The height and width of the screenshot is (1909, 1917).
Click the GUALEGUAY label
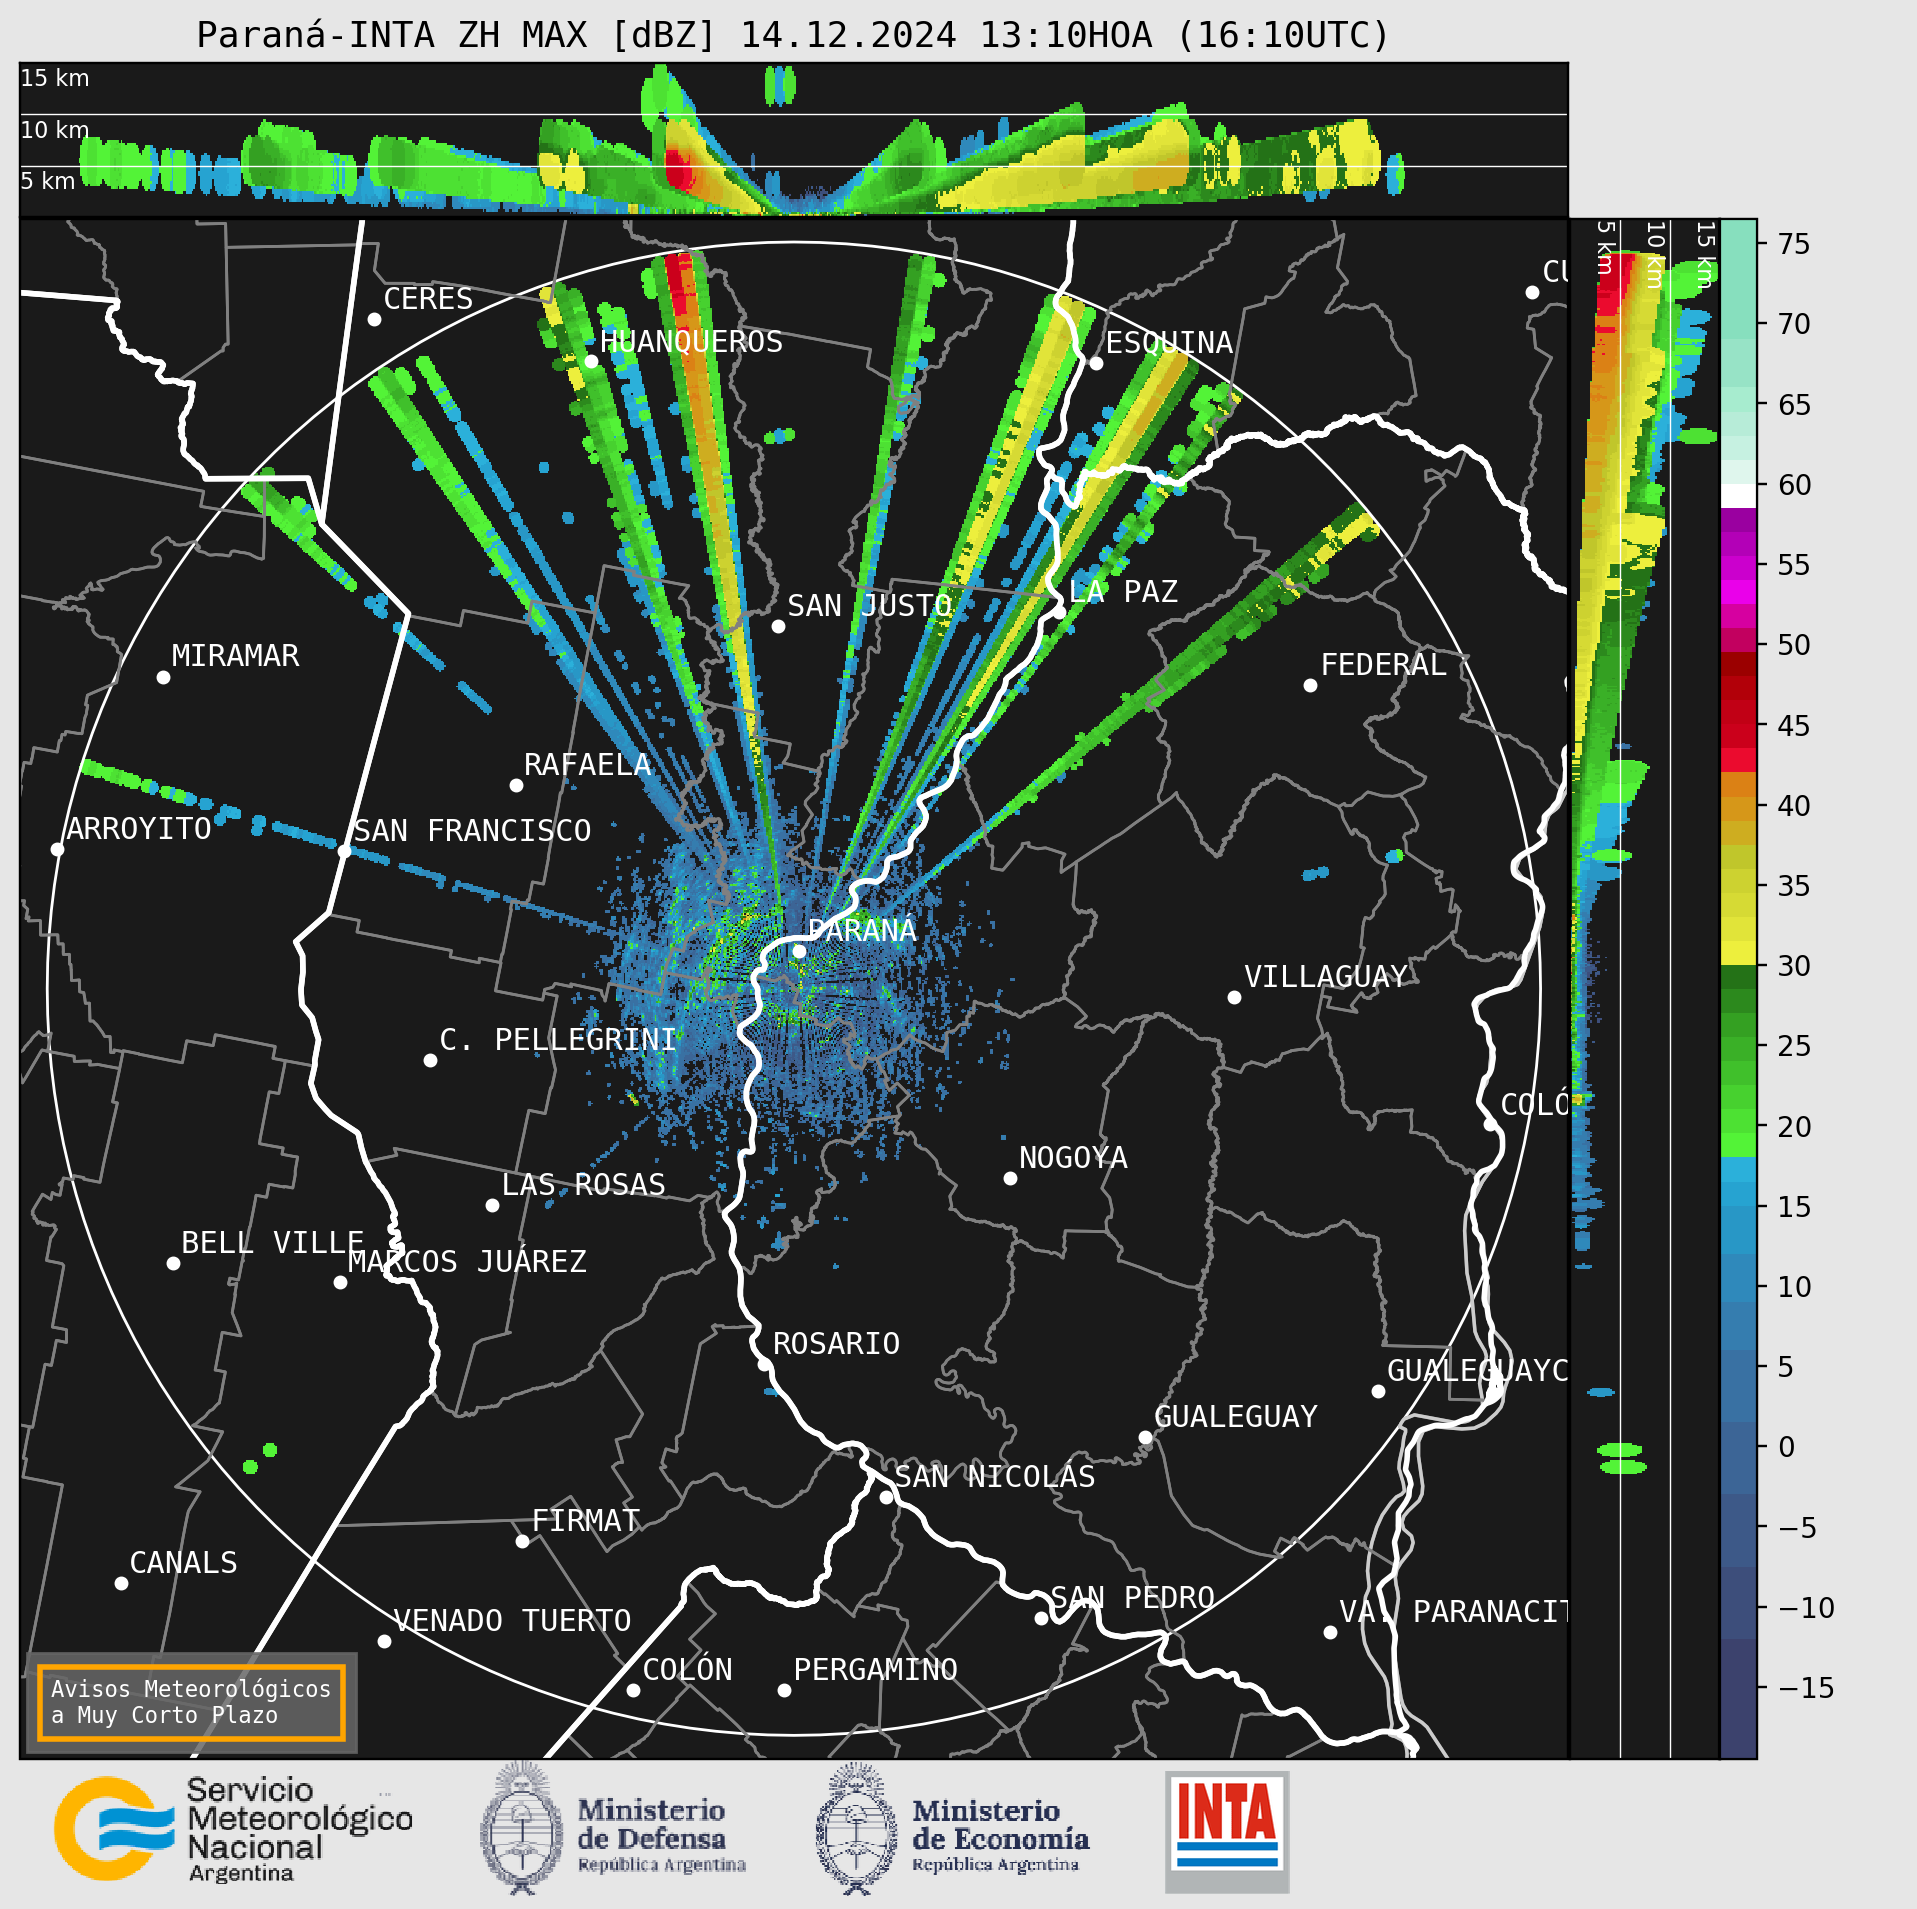(1236, 1416)
